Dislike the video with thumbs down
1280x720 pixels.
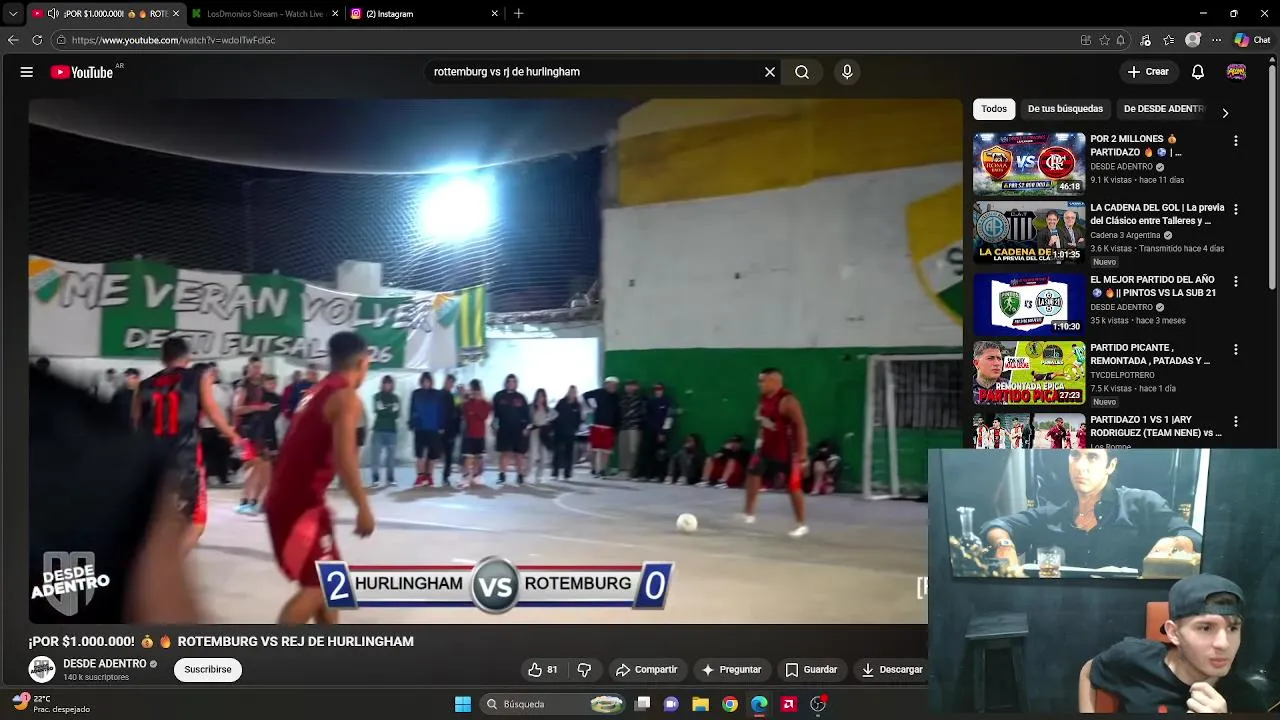(585, 670)
